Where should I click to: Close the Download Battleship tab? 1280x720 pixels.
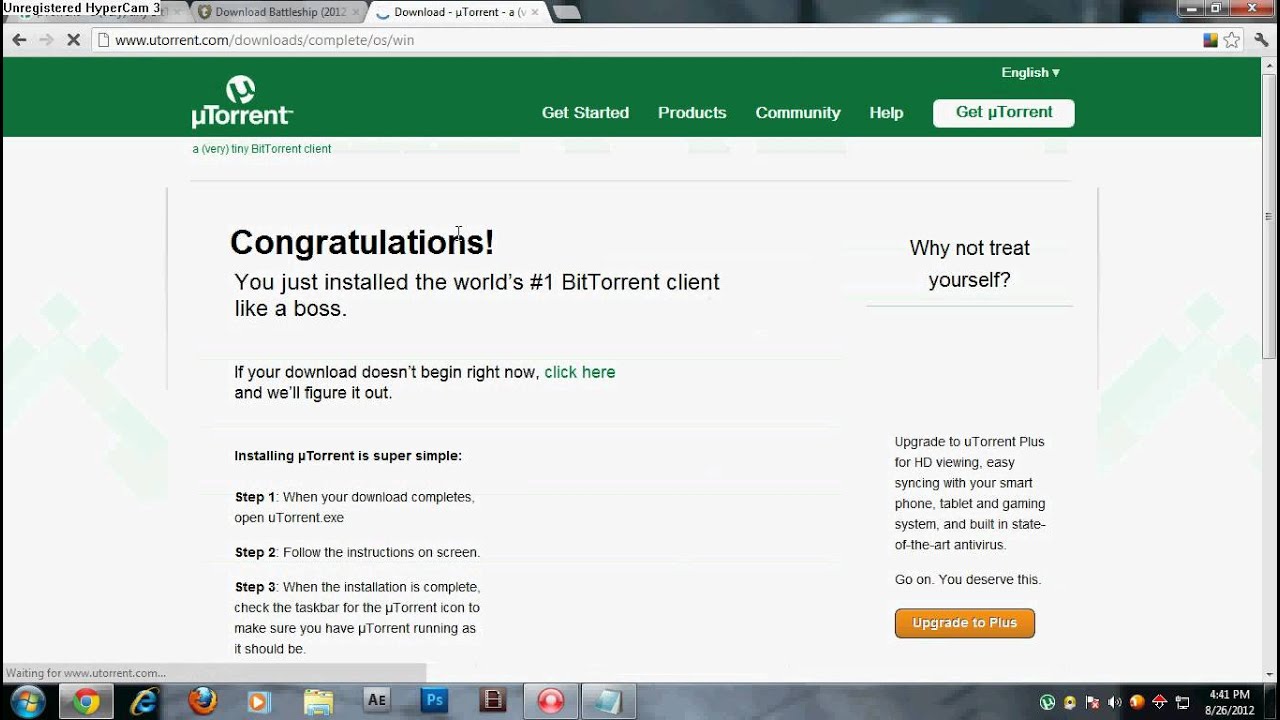click(x=356, y=13)
